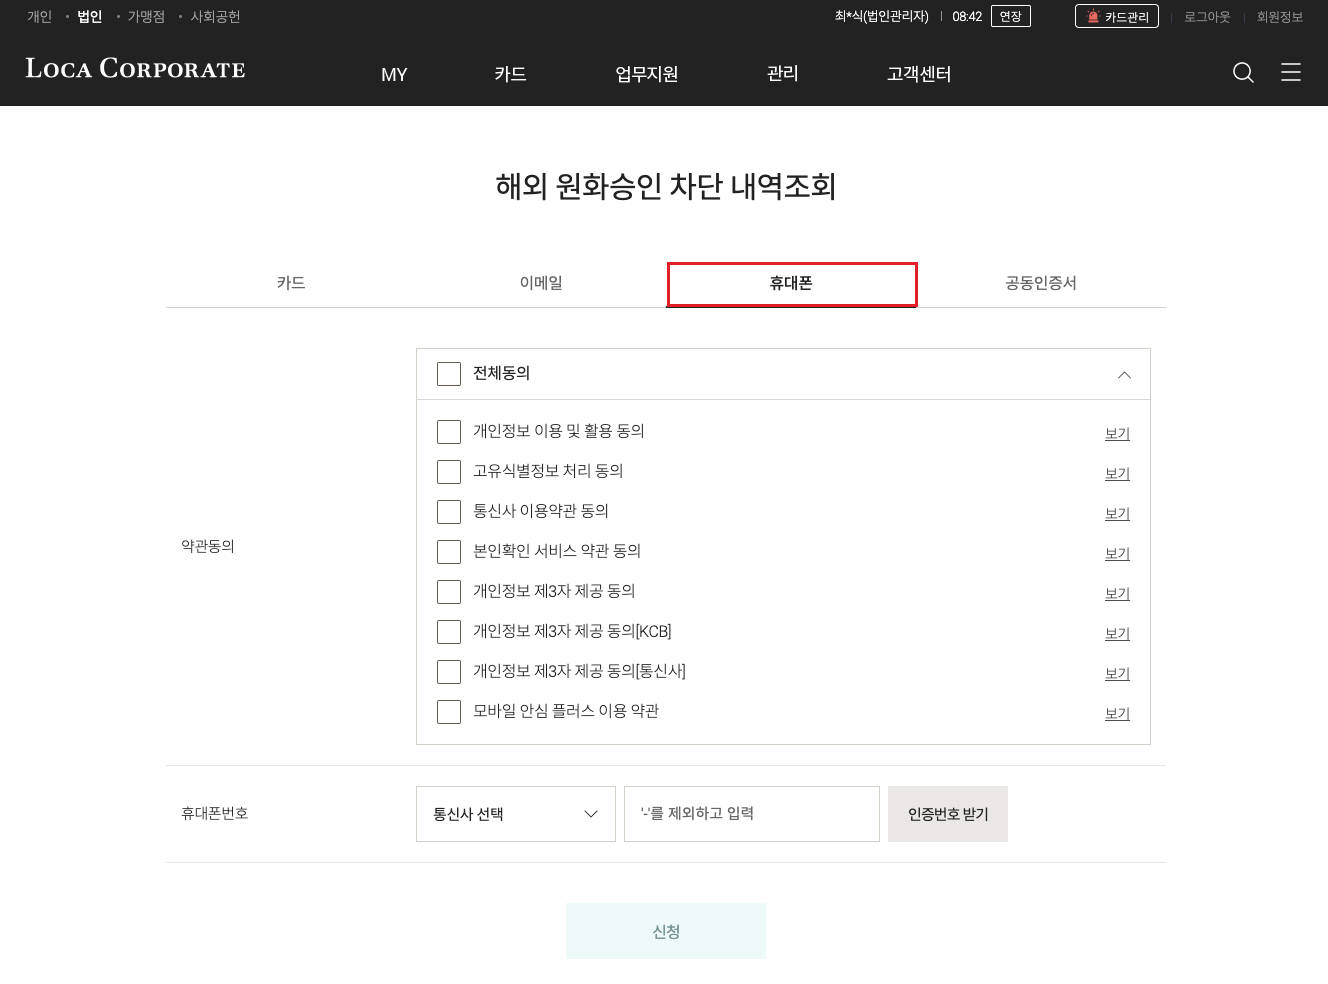This screenshot has width=1328, height=984.
Task: Click the 인증번호 받기 button
Action: click(x=948, y=814)
